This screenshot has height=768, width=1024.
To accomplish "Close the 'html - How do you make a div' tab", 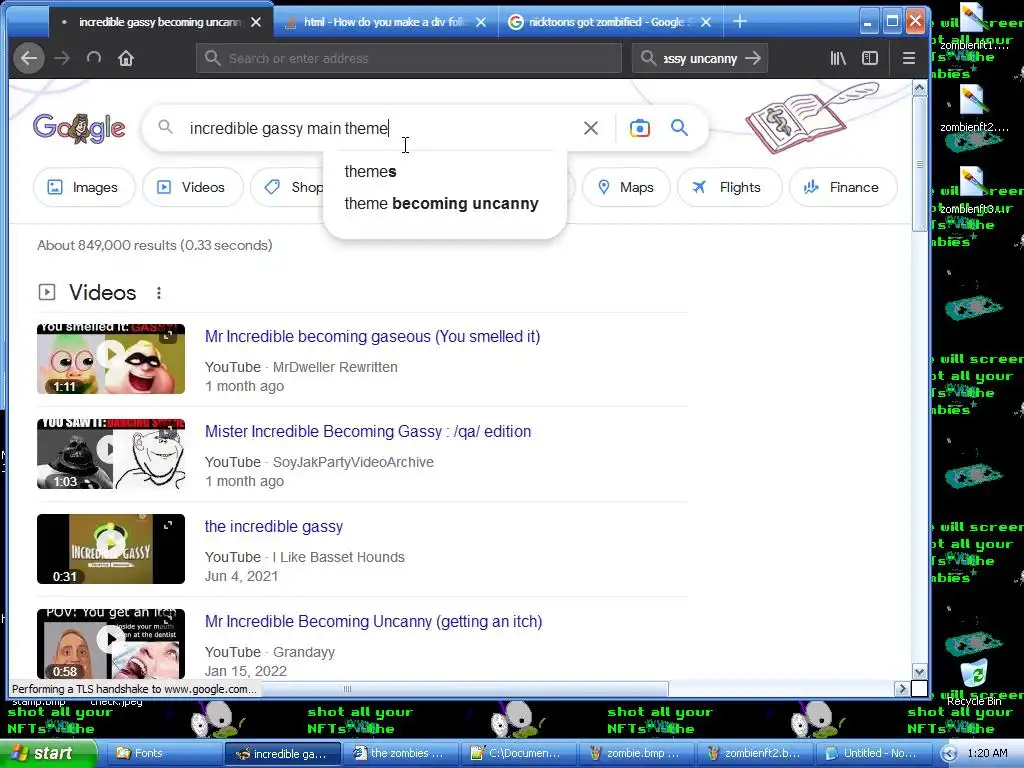I will 481,22.
